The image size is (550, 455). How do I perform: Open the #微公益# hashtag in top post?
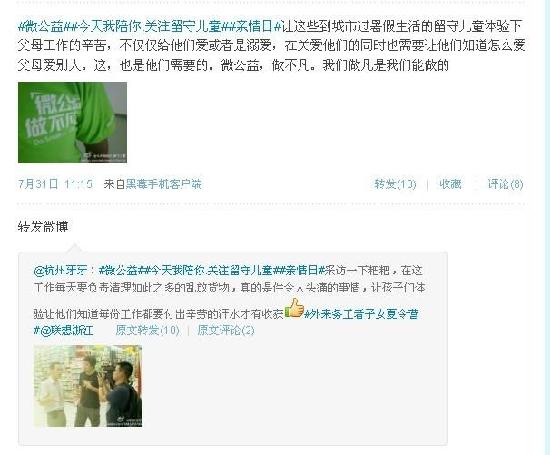coord(43,26)
